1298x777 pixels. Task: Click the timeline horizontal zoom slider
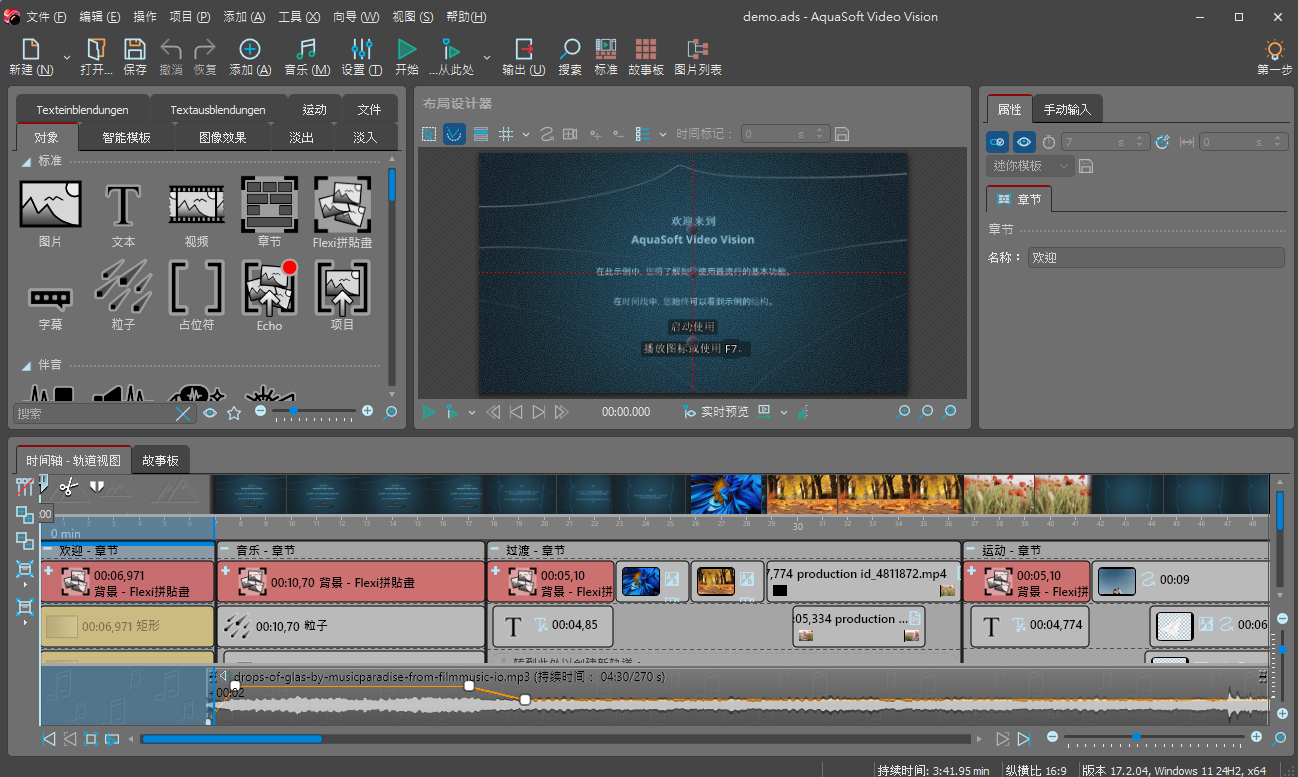[1155, 738]
